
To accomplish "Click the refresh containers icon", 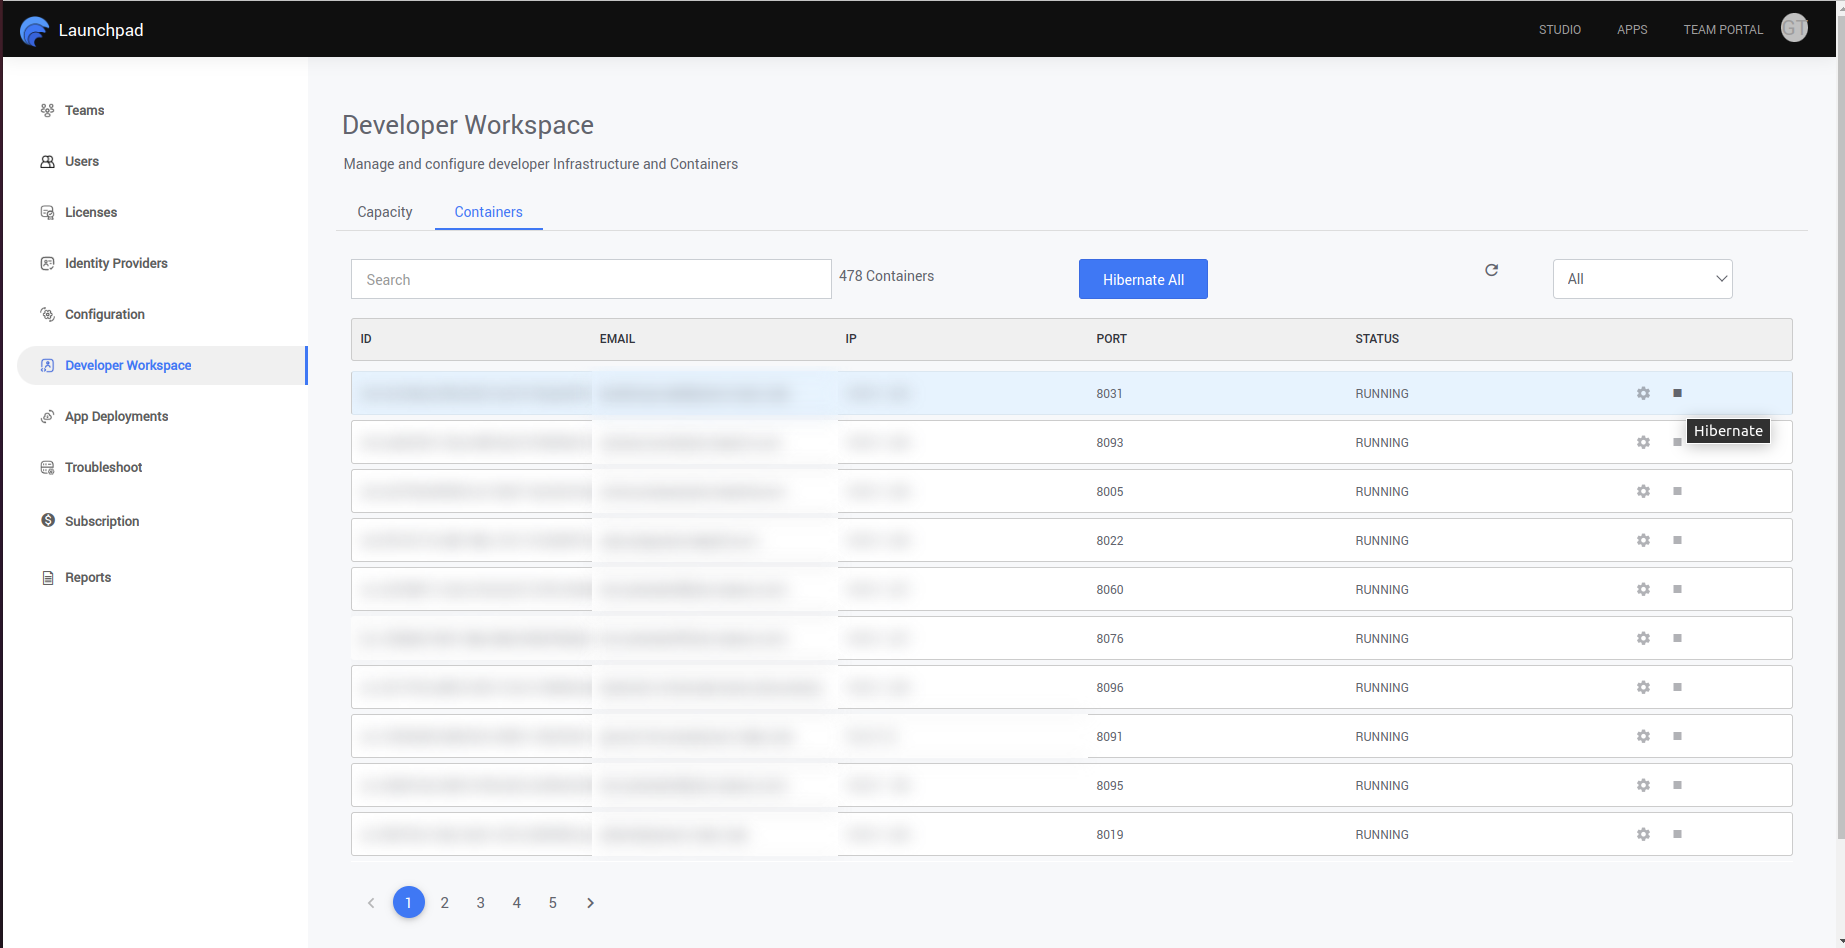I will [x=1491, y=270].
